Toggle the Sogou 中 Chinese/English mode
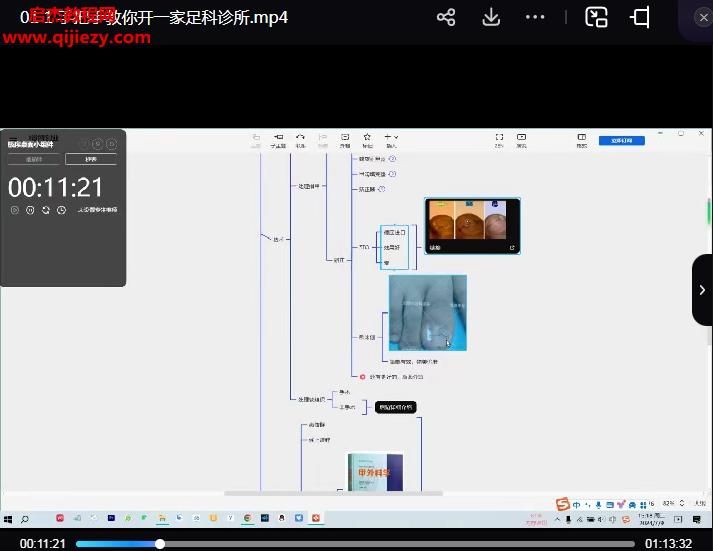This screenshot has height=551, width=713. [577, 505]
